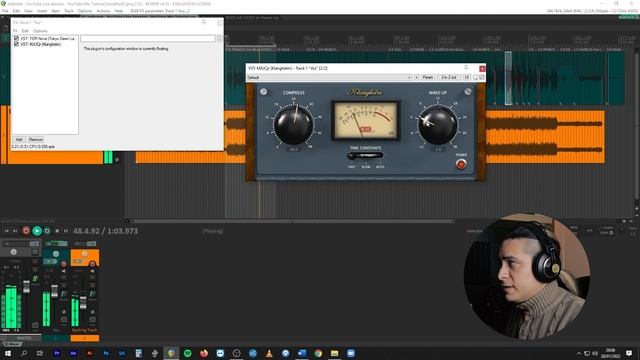Viewport: 640px width, 360px height.
Task: Open Premiere Pro from taskbar
Action: click(57, 353)
